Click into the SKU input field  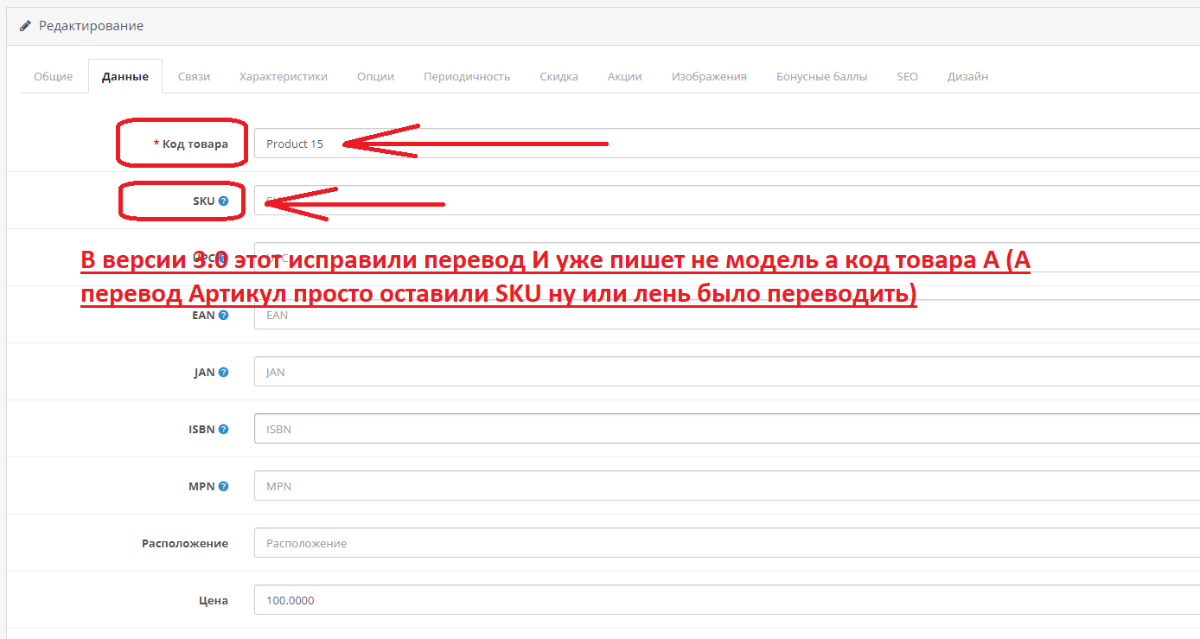click(727, 201)
